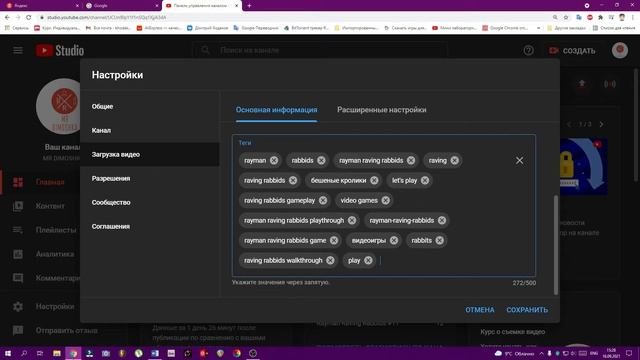Open the notifications center in taskbar

(x=629, y=353)
